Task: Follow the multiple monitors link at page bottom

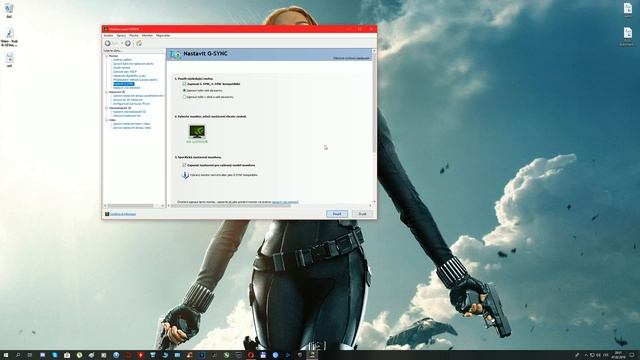Action: click(x=285, y=202)
